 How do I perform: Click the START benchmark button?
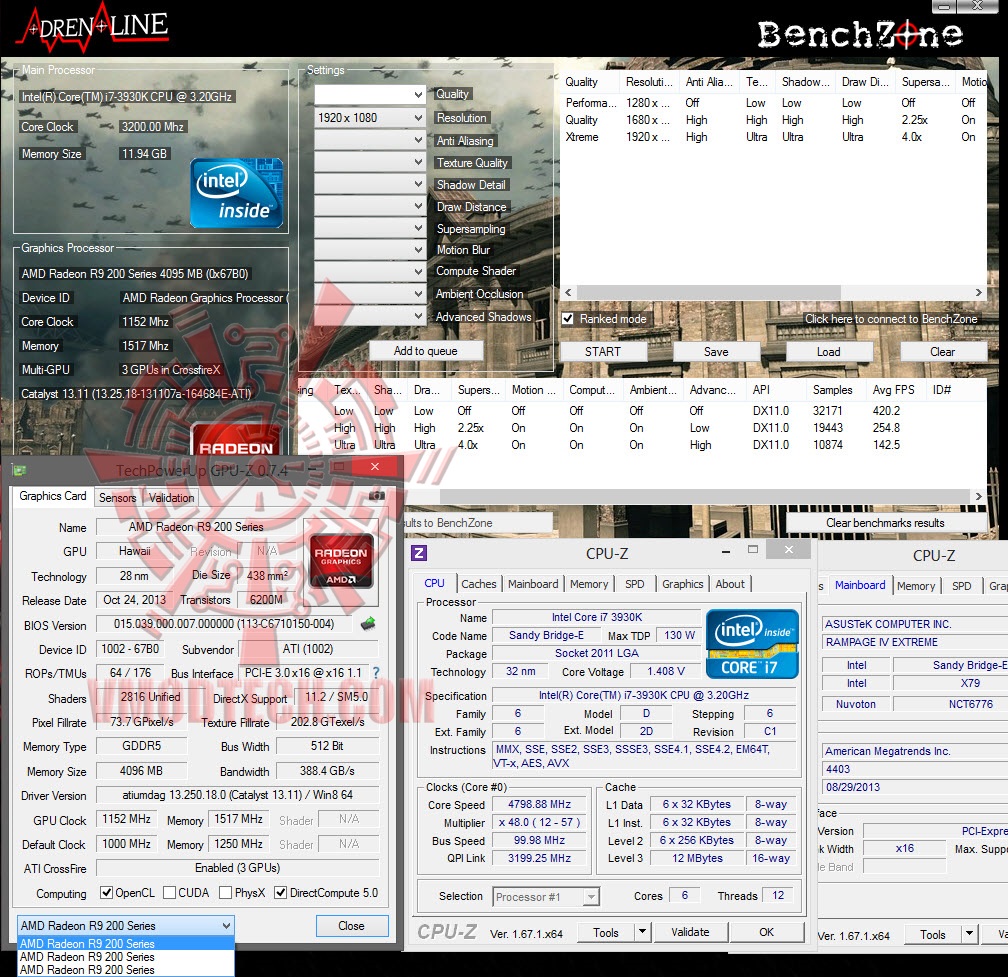pos(603,352)
